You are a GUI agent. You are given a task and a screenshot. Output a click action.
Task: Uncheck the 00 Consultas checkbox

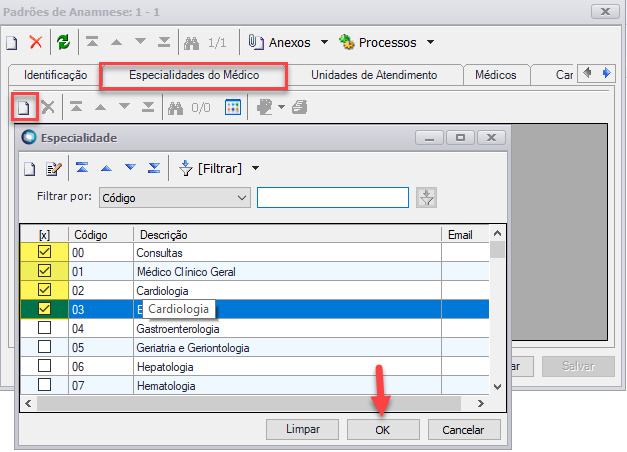44,252
